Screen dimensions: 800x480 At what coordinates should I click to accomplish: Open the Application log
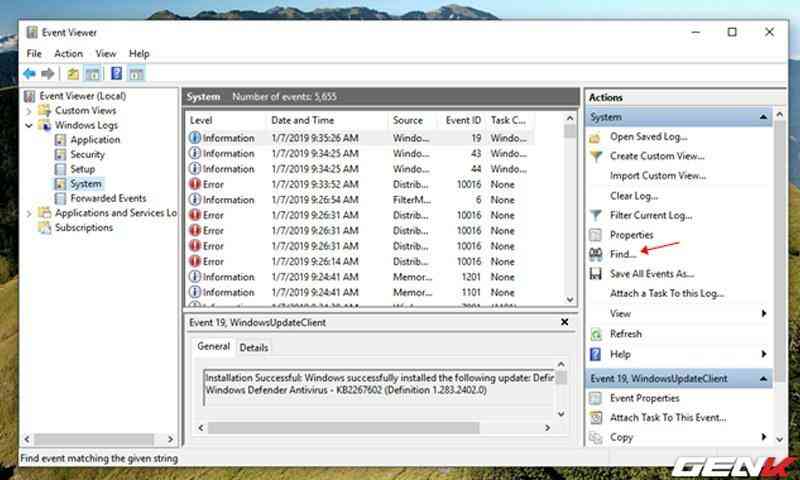pos(95,140)
